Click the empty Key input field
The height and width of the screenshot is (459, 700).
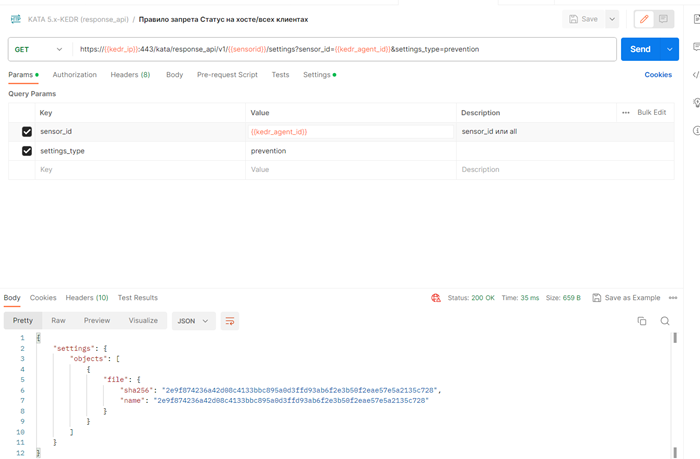click(140, 170)
